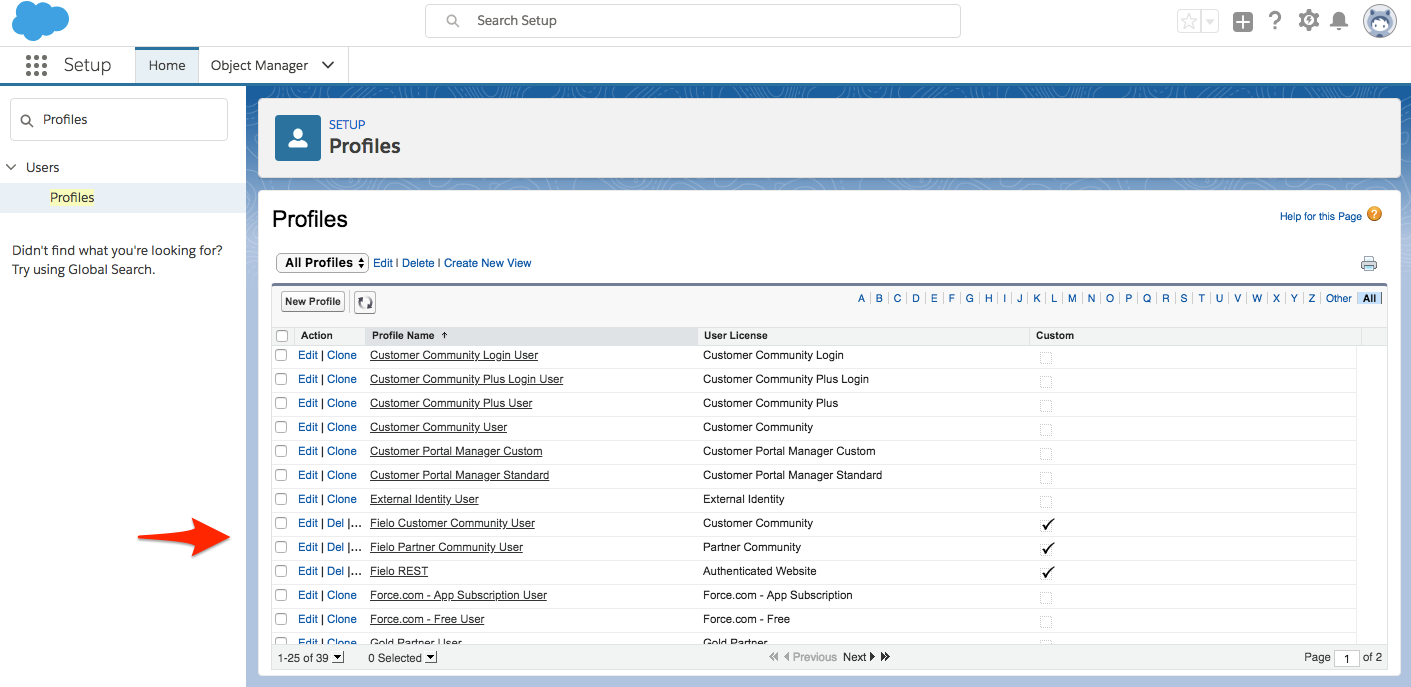
Task: Click the Edit view link
Action: point(383,263)
